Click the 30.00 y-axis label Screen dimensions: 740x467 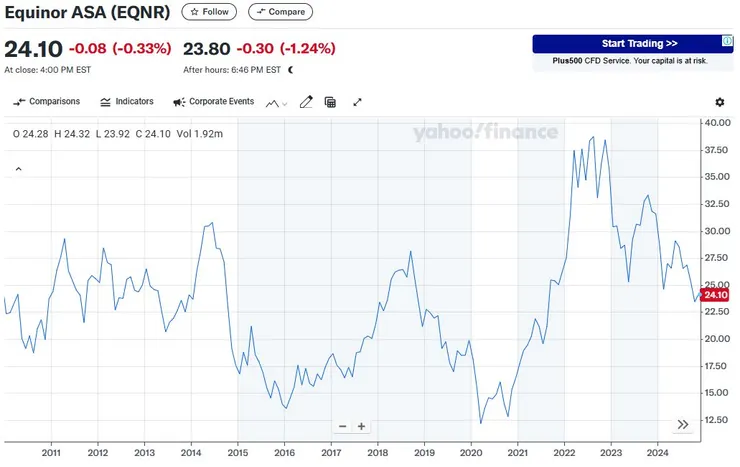pos(718,231)
